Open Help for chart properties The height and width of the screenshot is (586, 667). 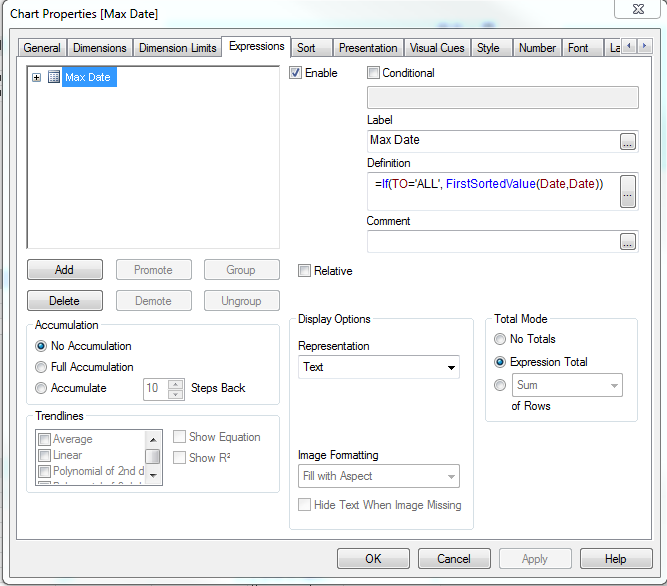(x=616, y=558)
